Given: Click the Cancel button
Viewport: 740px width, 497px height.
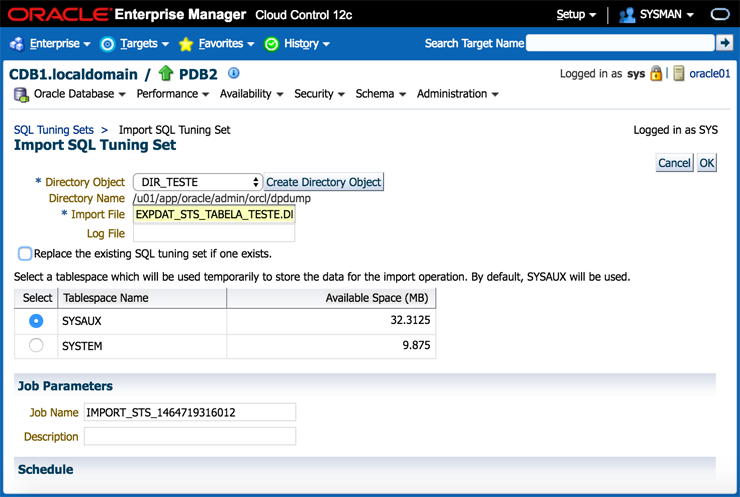Looking at the screenshot, I should click(674, 163).
